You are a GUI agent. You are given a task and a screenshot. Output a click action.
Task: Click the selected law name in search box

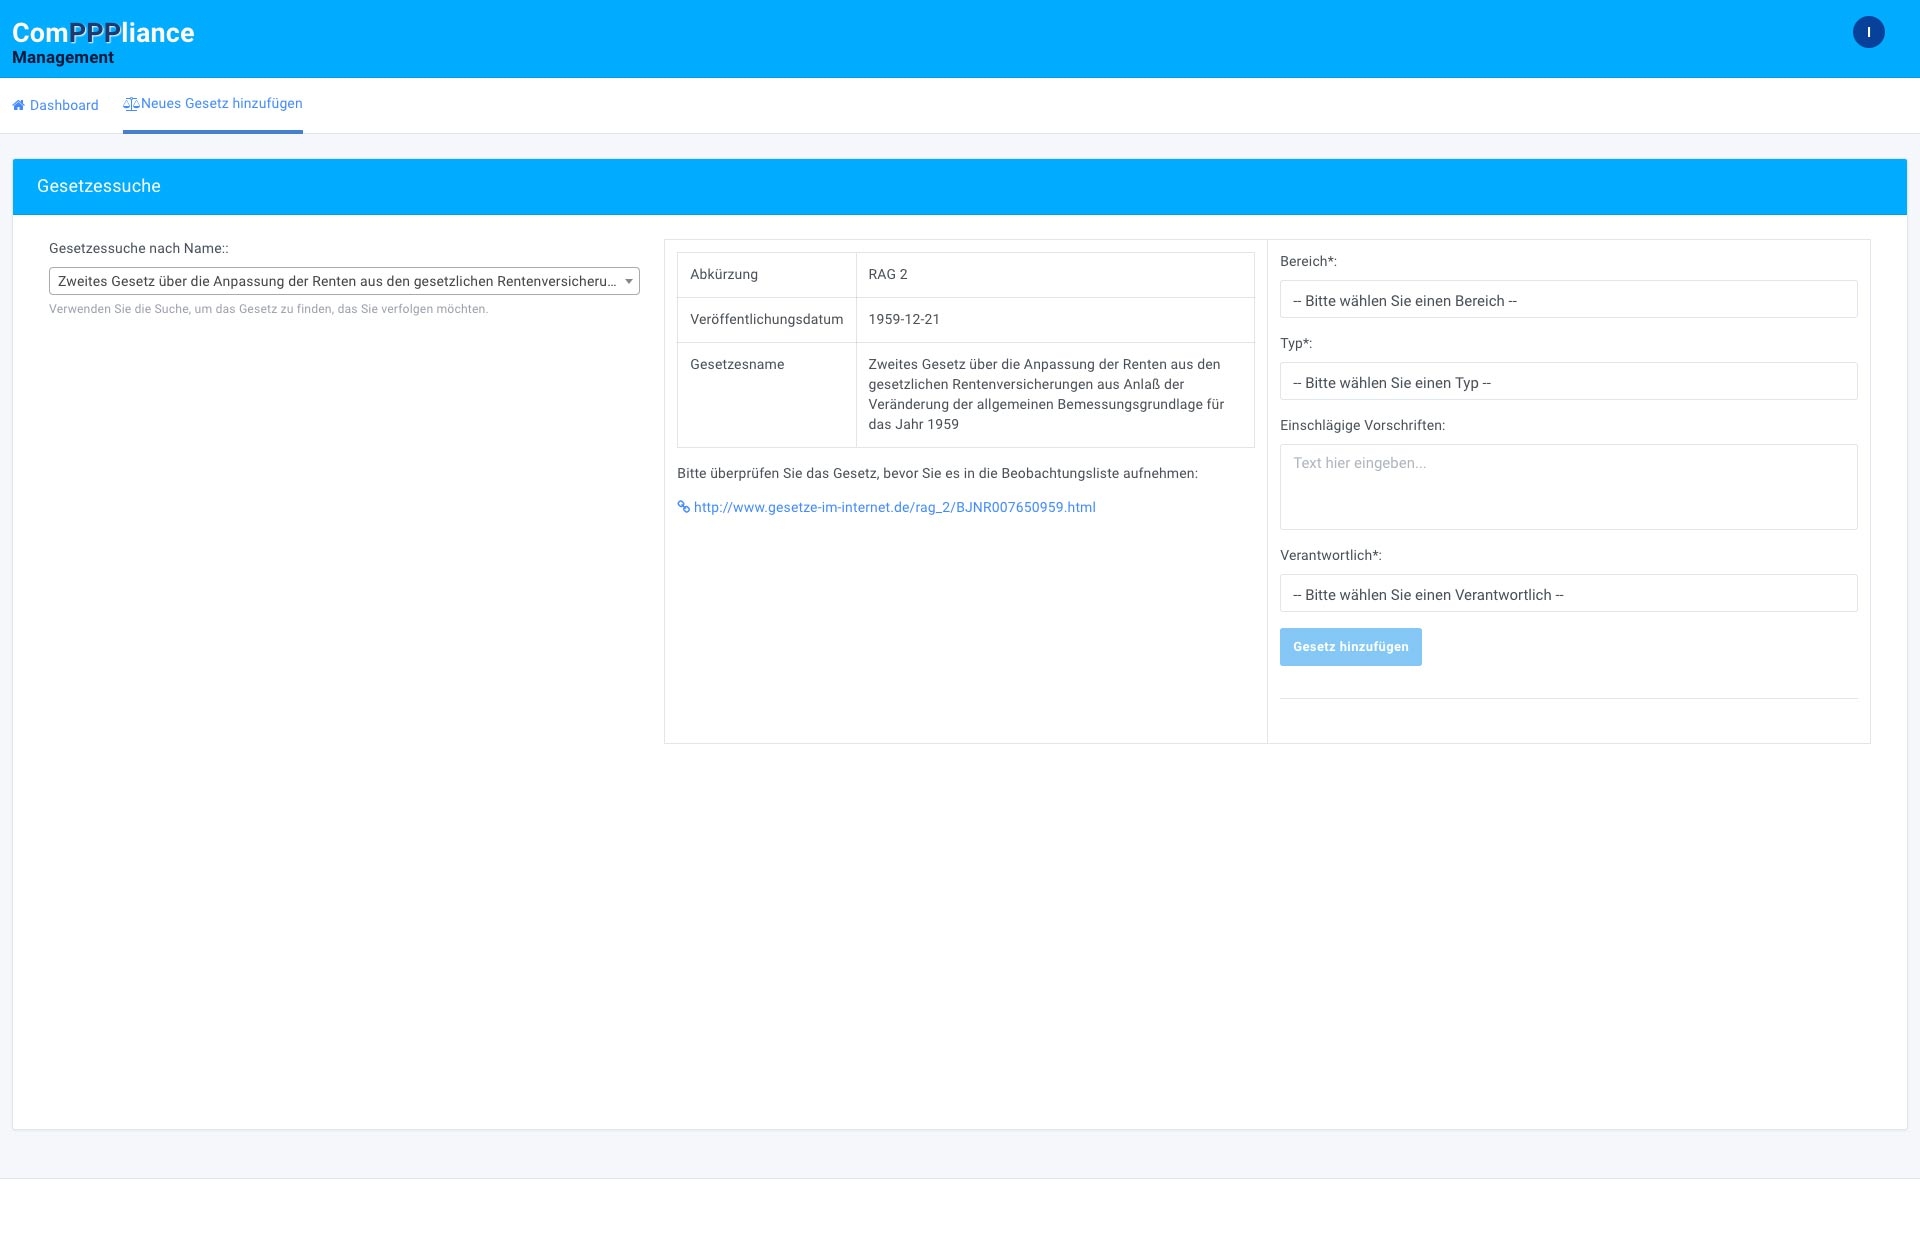(x=336, y=282)
